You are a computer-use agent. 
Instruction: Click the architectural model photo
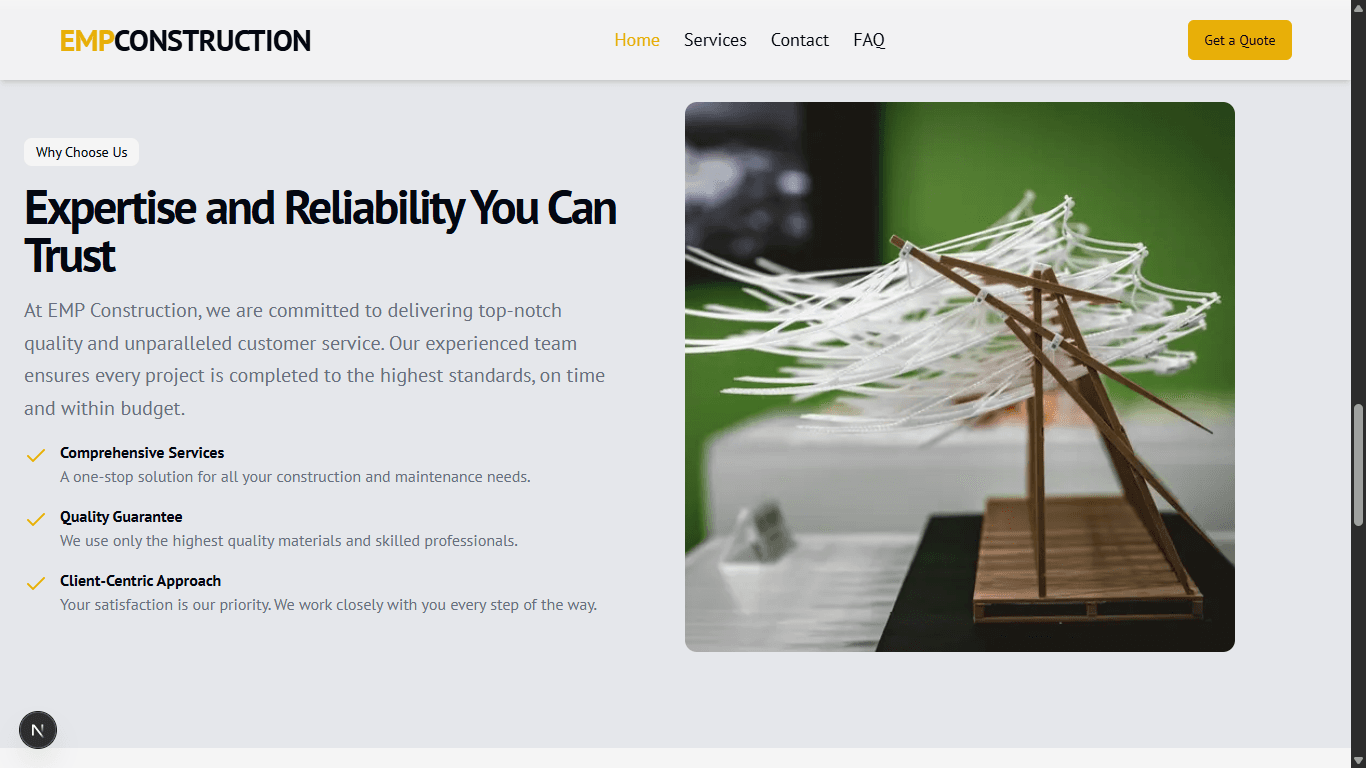[959, 377]
